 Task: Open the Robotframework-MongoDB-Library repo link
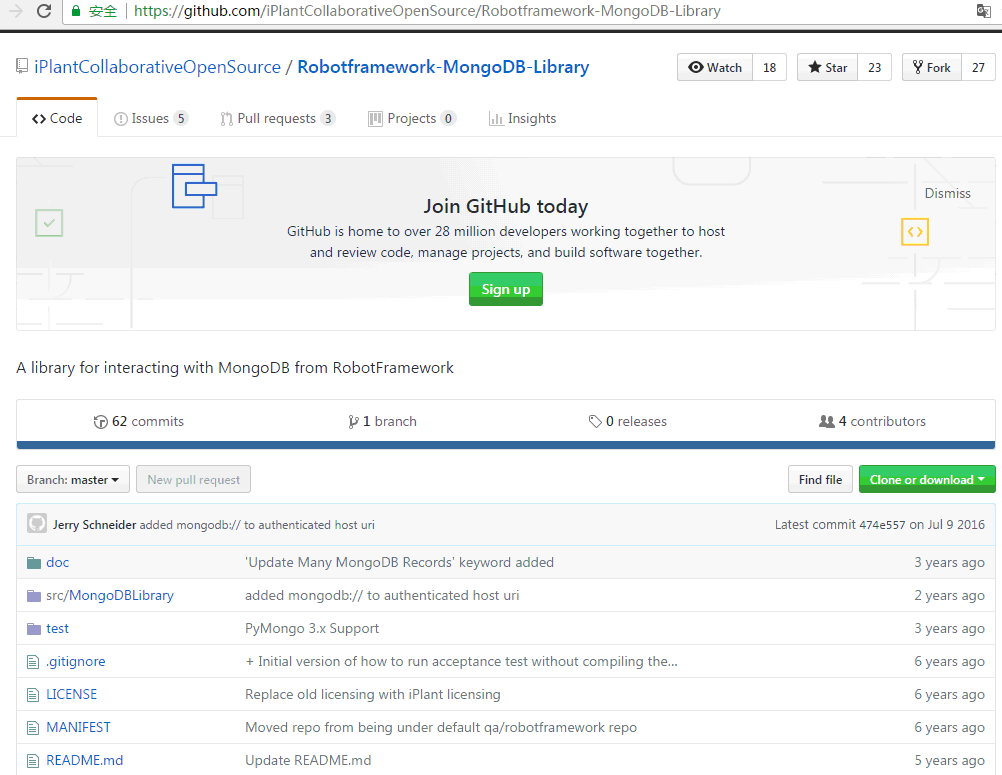tap(443, 66)
